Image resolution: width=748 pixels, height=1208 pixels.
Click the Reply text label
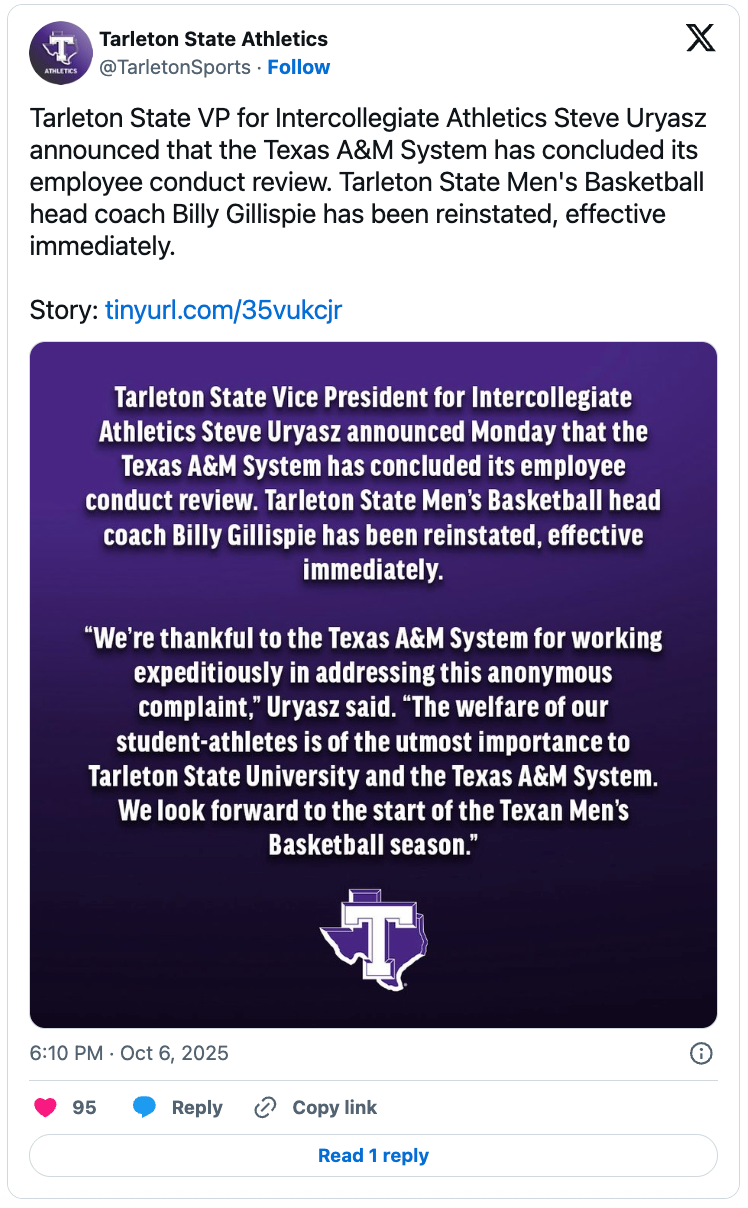click(197, 1107)
